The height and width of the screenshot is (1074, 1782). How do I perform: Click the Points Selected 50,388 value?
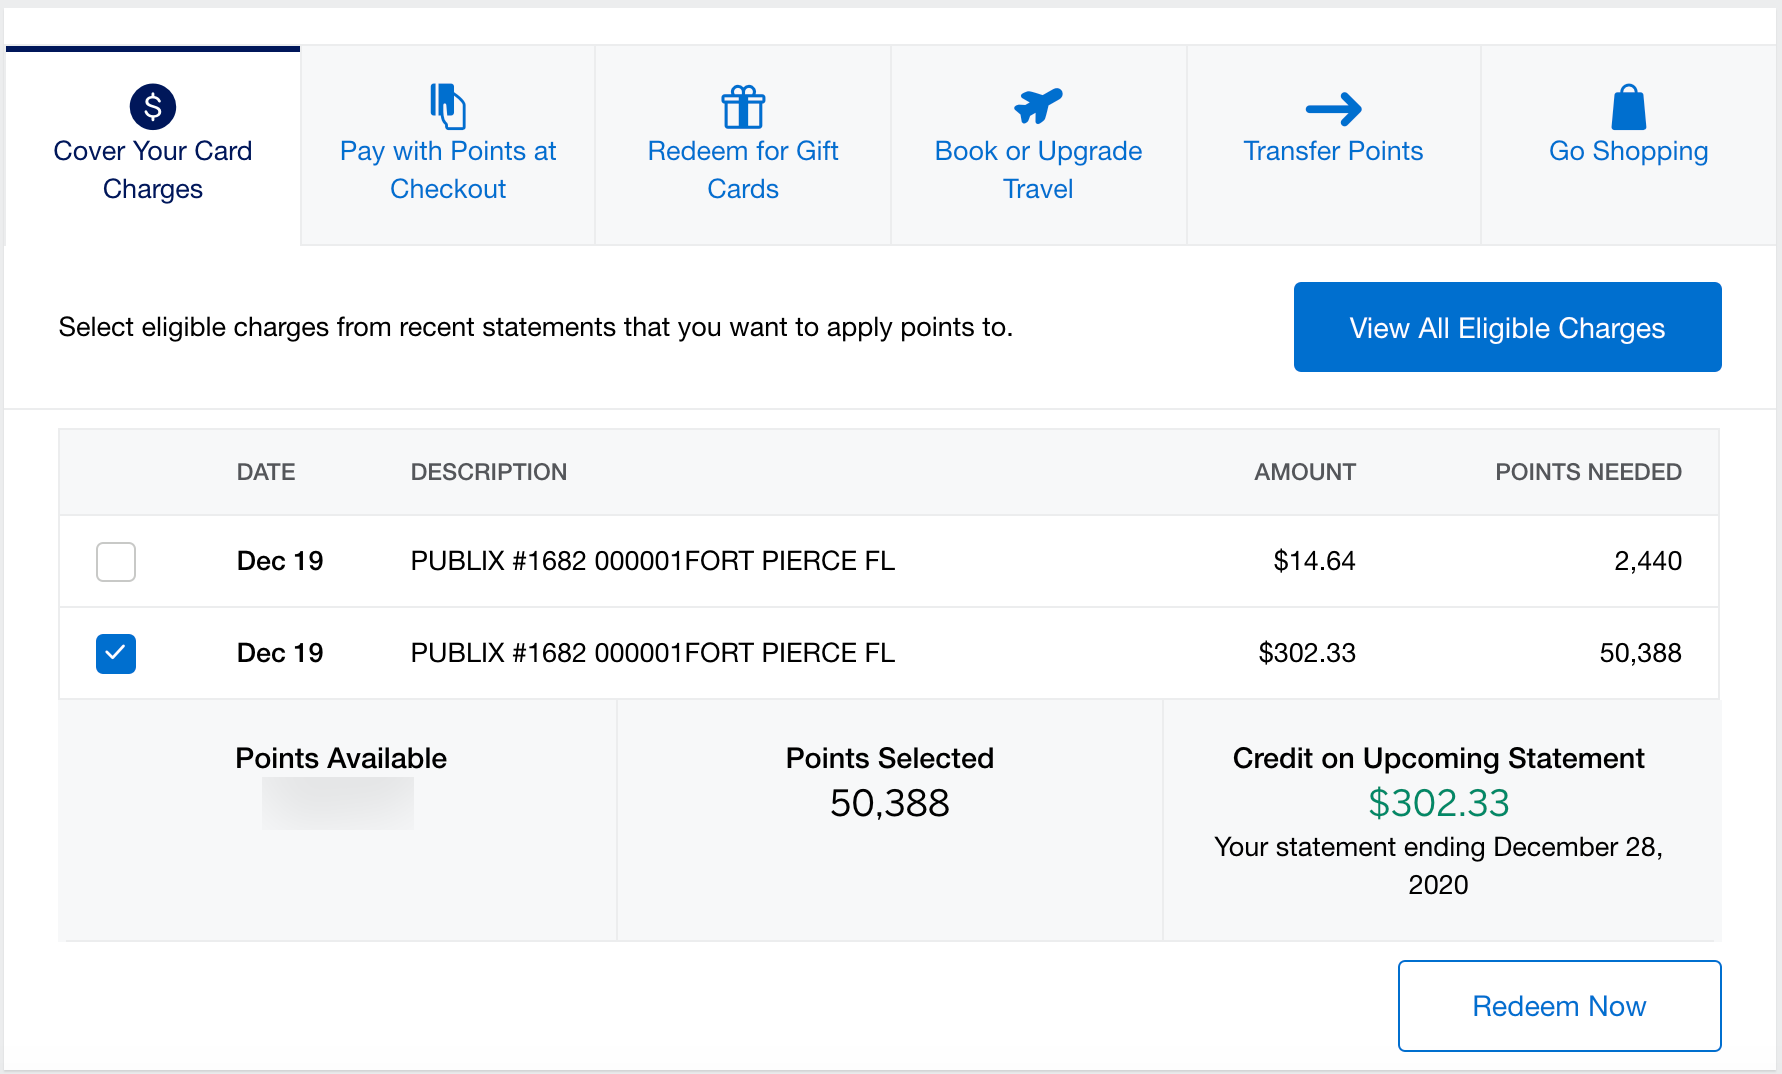pyautogui.click(x=889, y=803)
